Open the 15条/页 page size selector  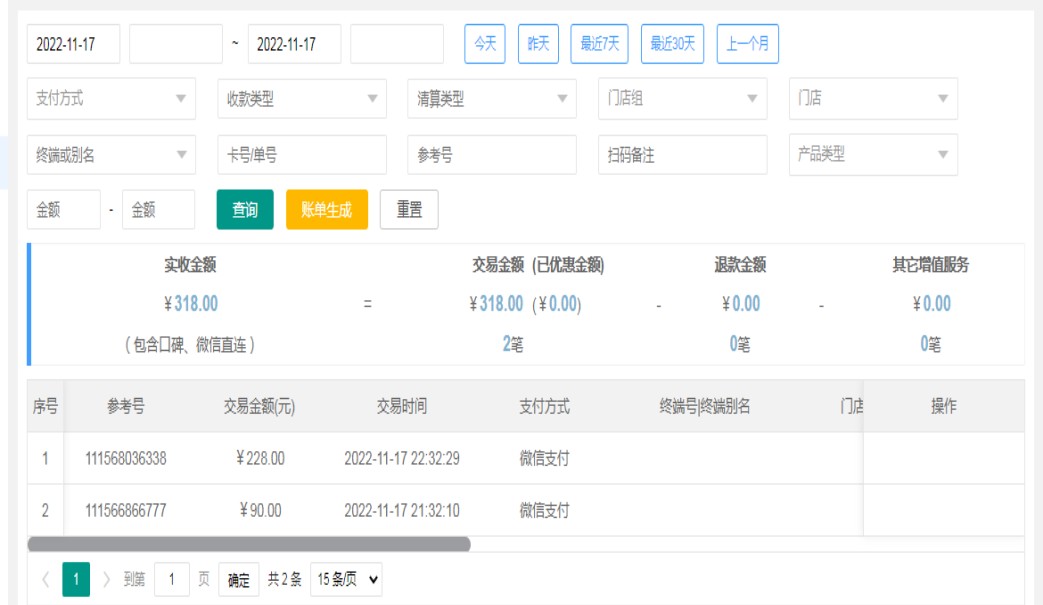click(x=346, y=580)
